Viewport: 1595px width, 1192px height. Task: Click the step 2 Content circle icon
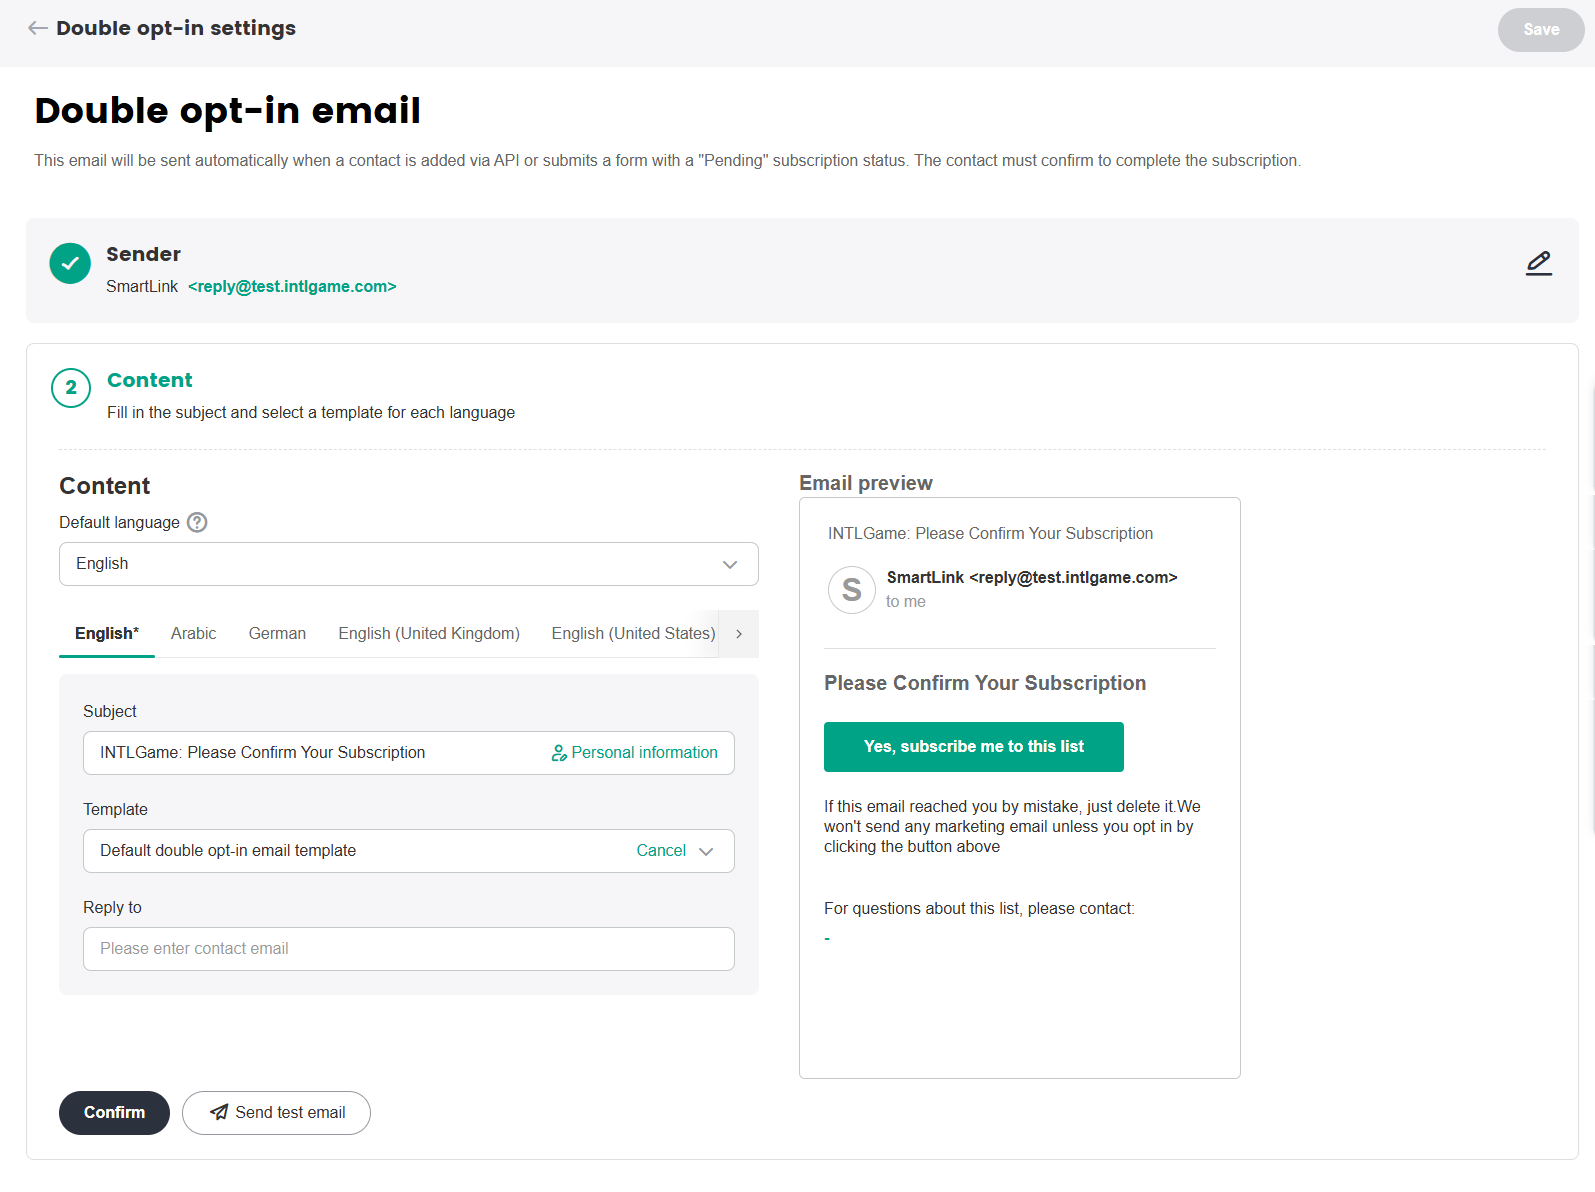(71, 388)
